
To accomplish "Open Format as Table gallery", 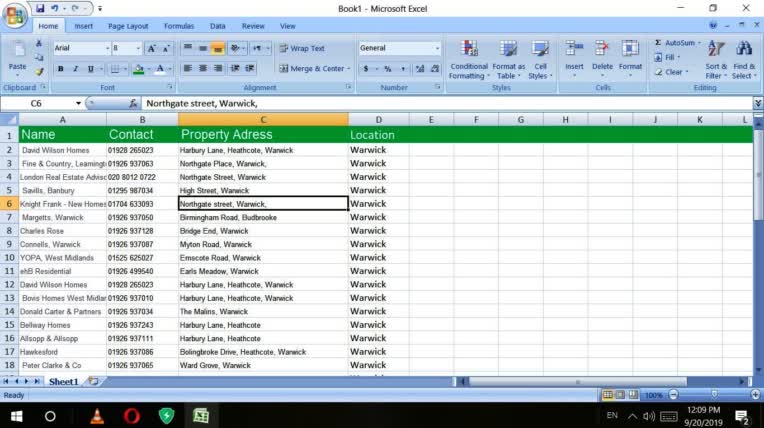I will click(x=509, y=61).
